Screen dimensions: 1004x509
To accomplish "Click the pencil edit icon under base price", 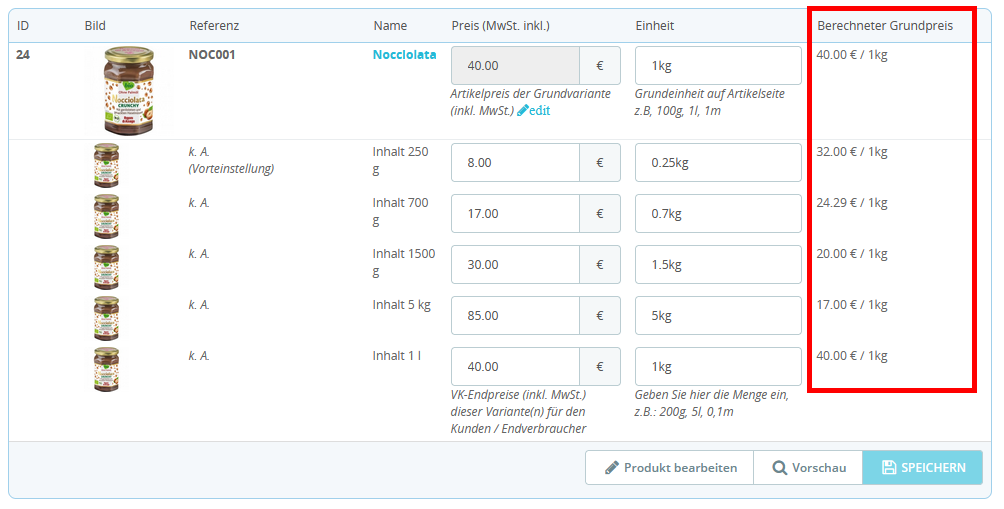I will pos(523,111).
